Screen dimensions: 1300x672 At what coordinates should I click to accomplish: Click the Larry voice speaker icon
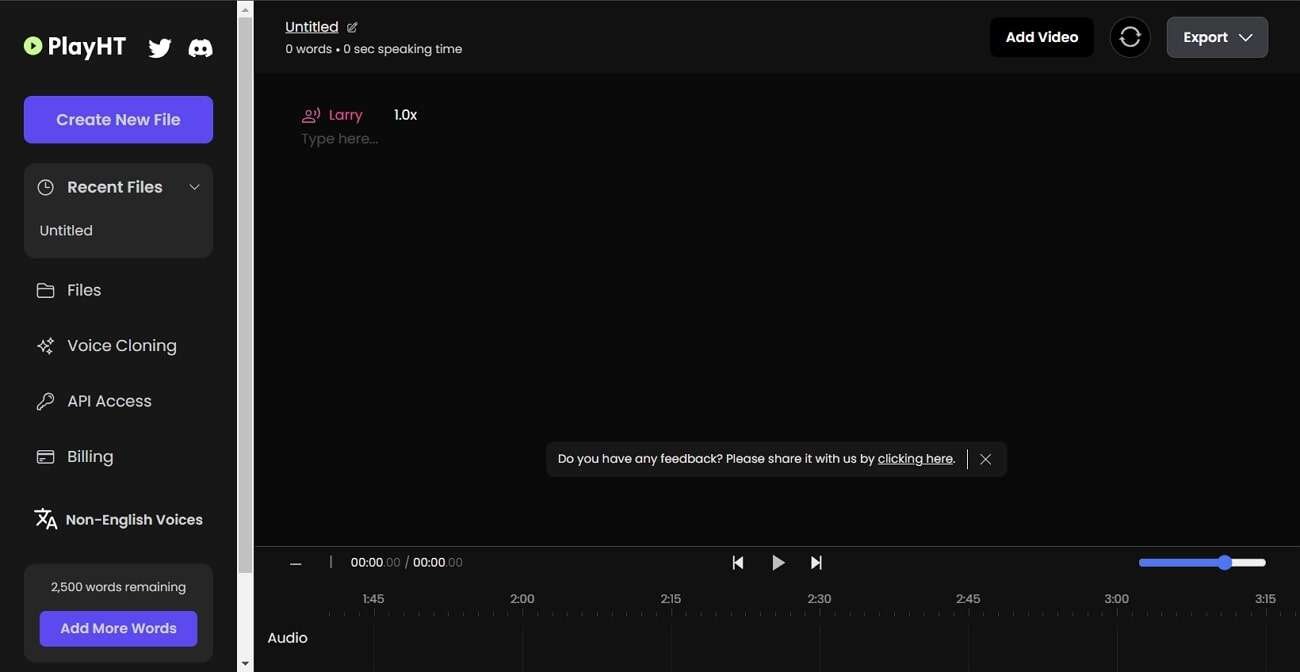click(x=311, y=115)
